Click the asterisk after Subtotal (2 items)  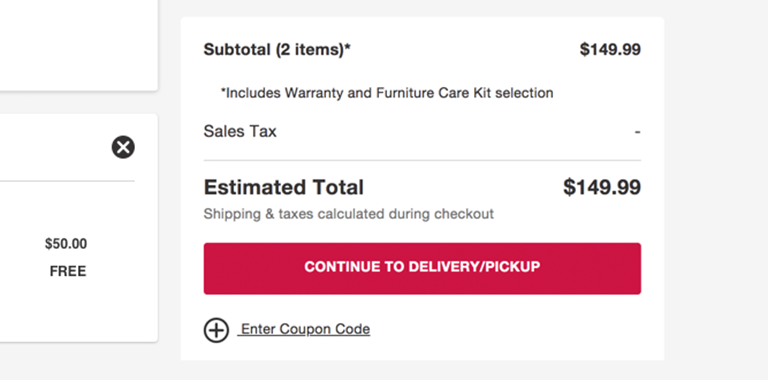pos(348,47)
